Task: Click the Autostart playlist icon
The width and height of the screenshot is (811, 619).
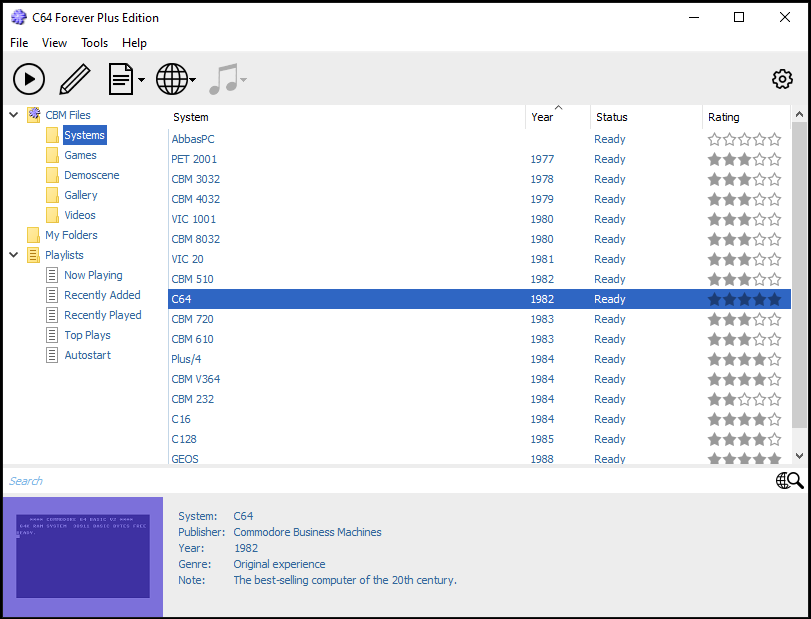Action: pyautogui.click(x=52, y=355)
